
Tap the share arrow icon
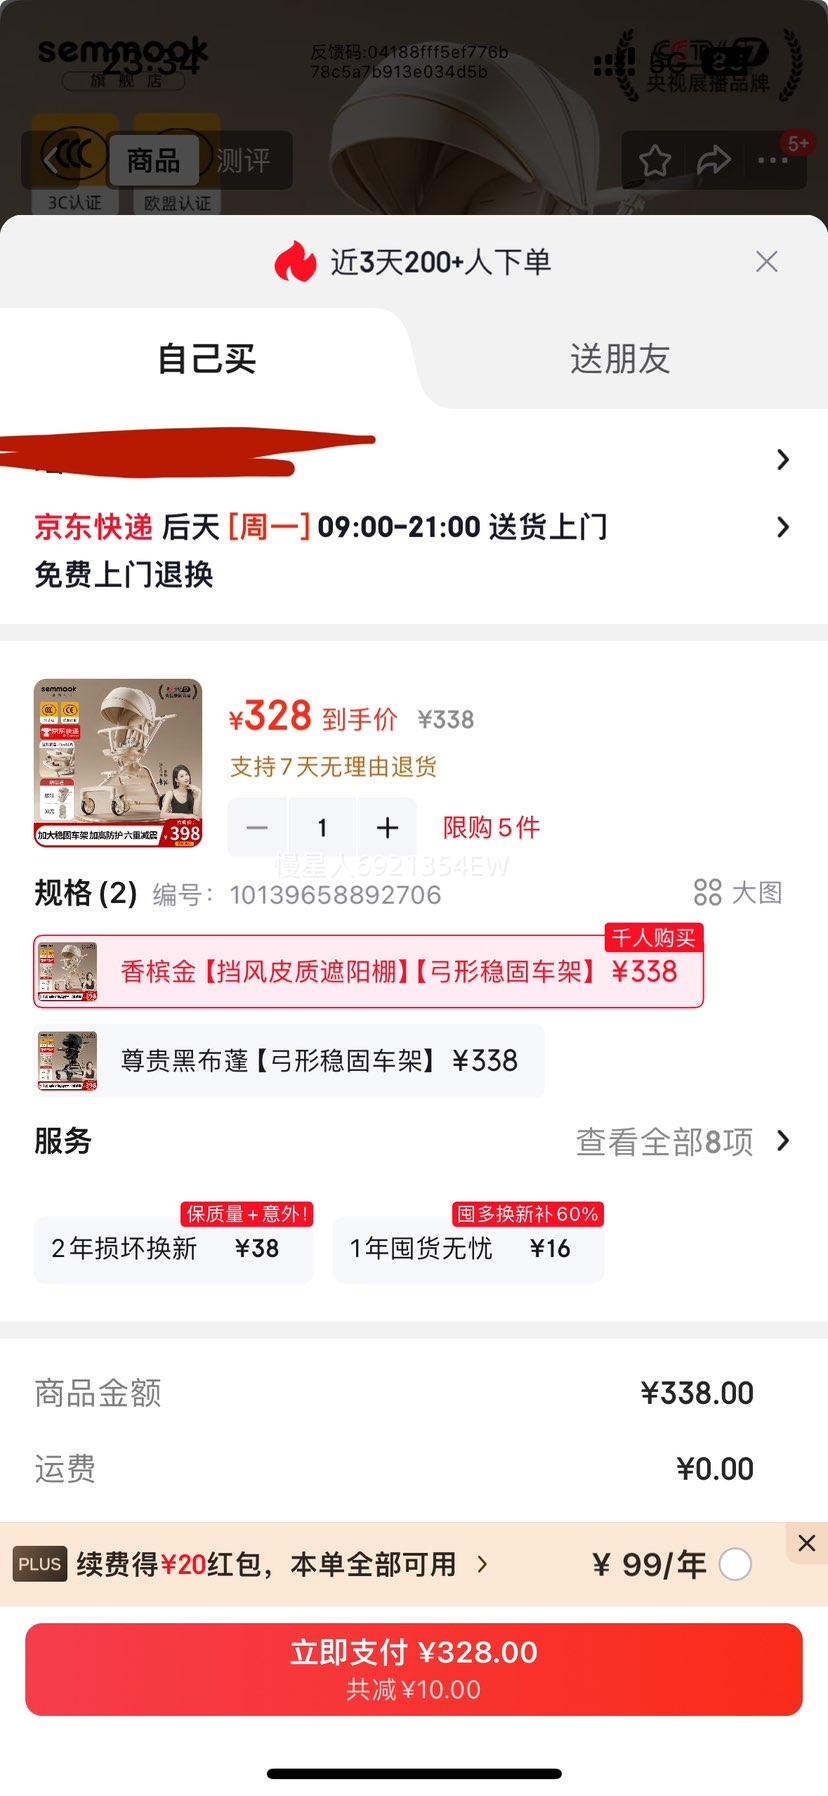714,160
